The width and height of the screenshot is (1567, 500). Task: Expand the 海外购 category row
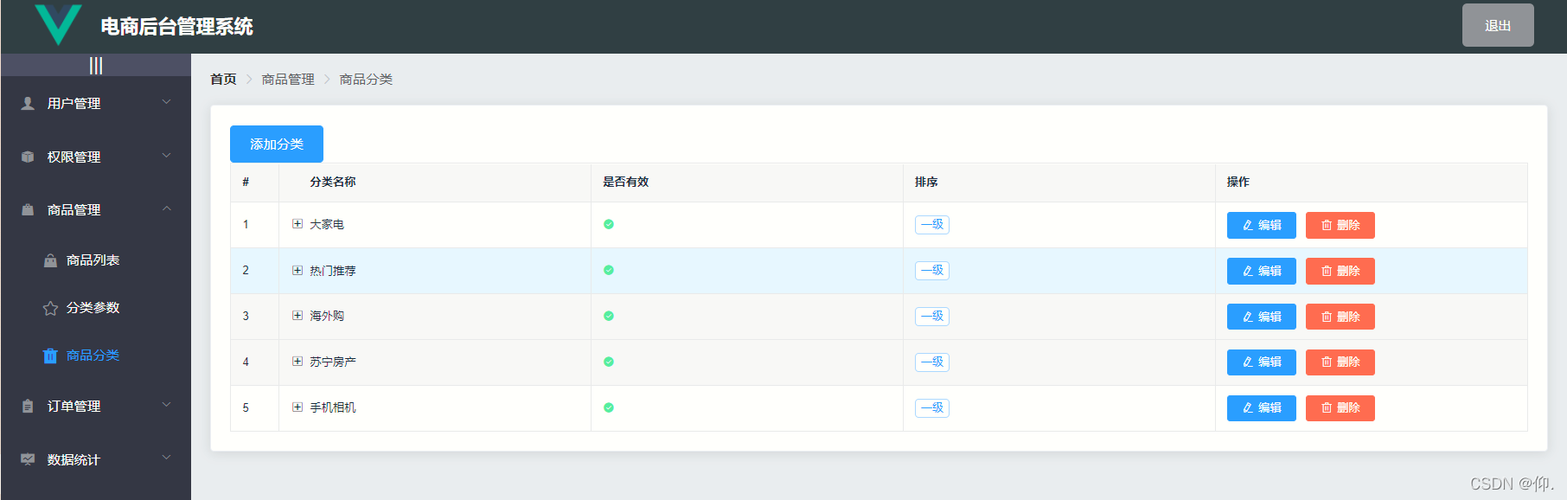click(x=297, y=315)
